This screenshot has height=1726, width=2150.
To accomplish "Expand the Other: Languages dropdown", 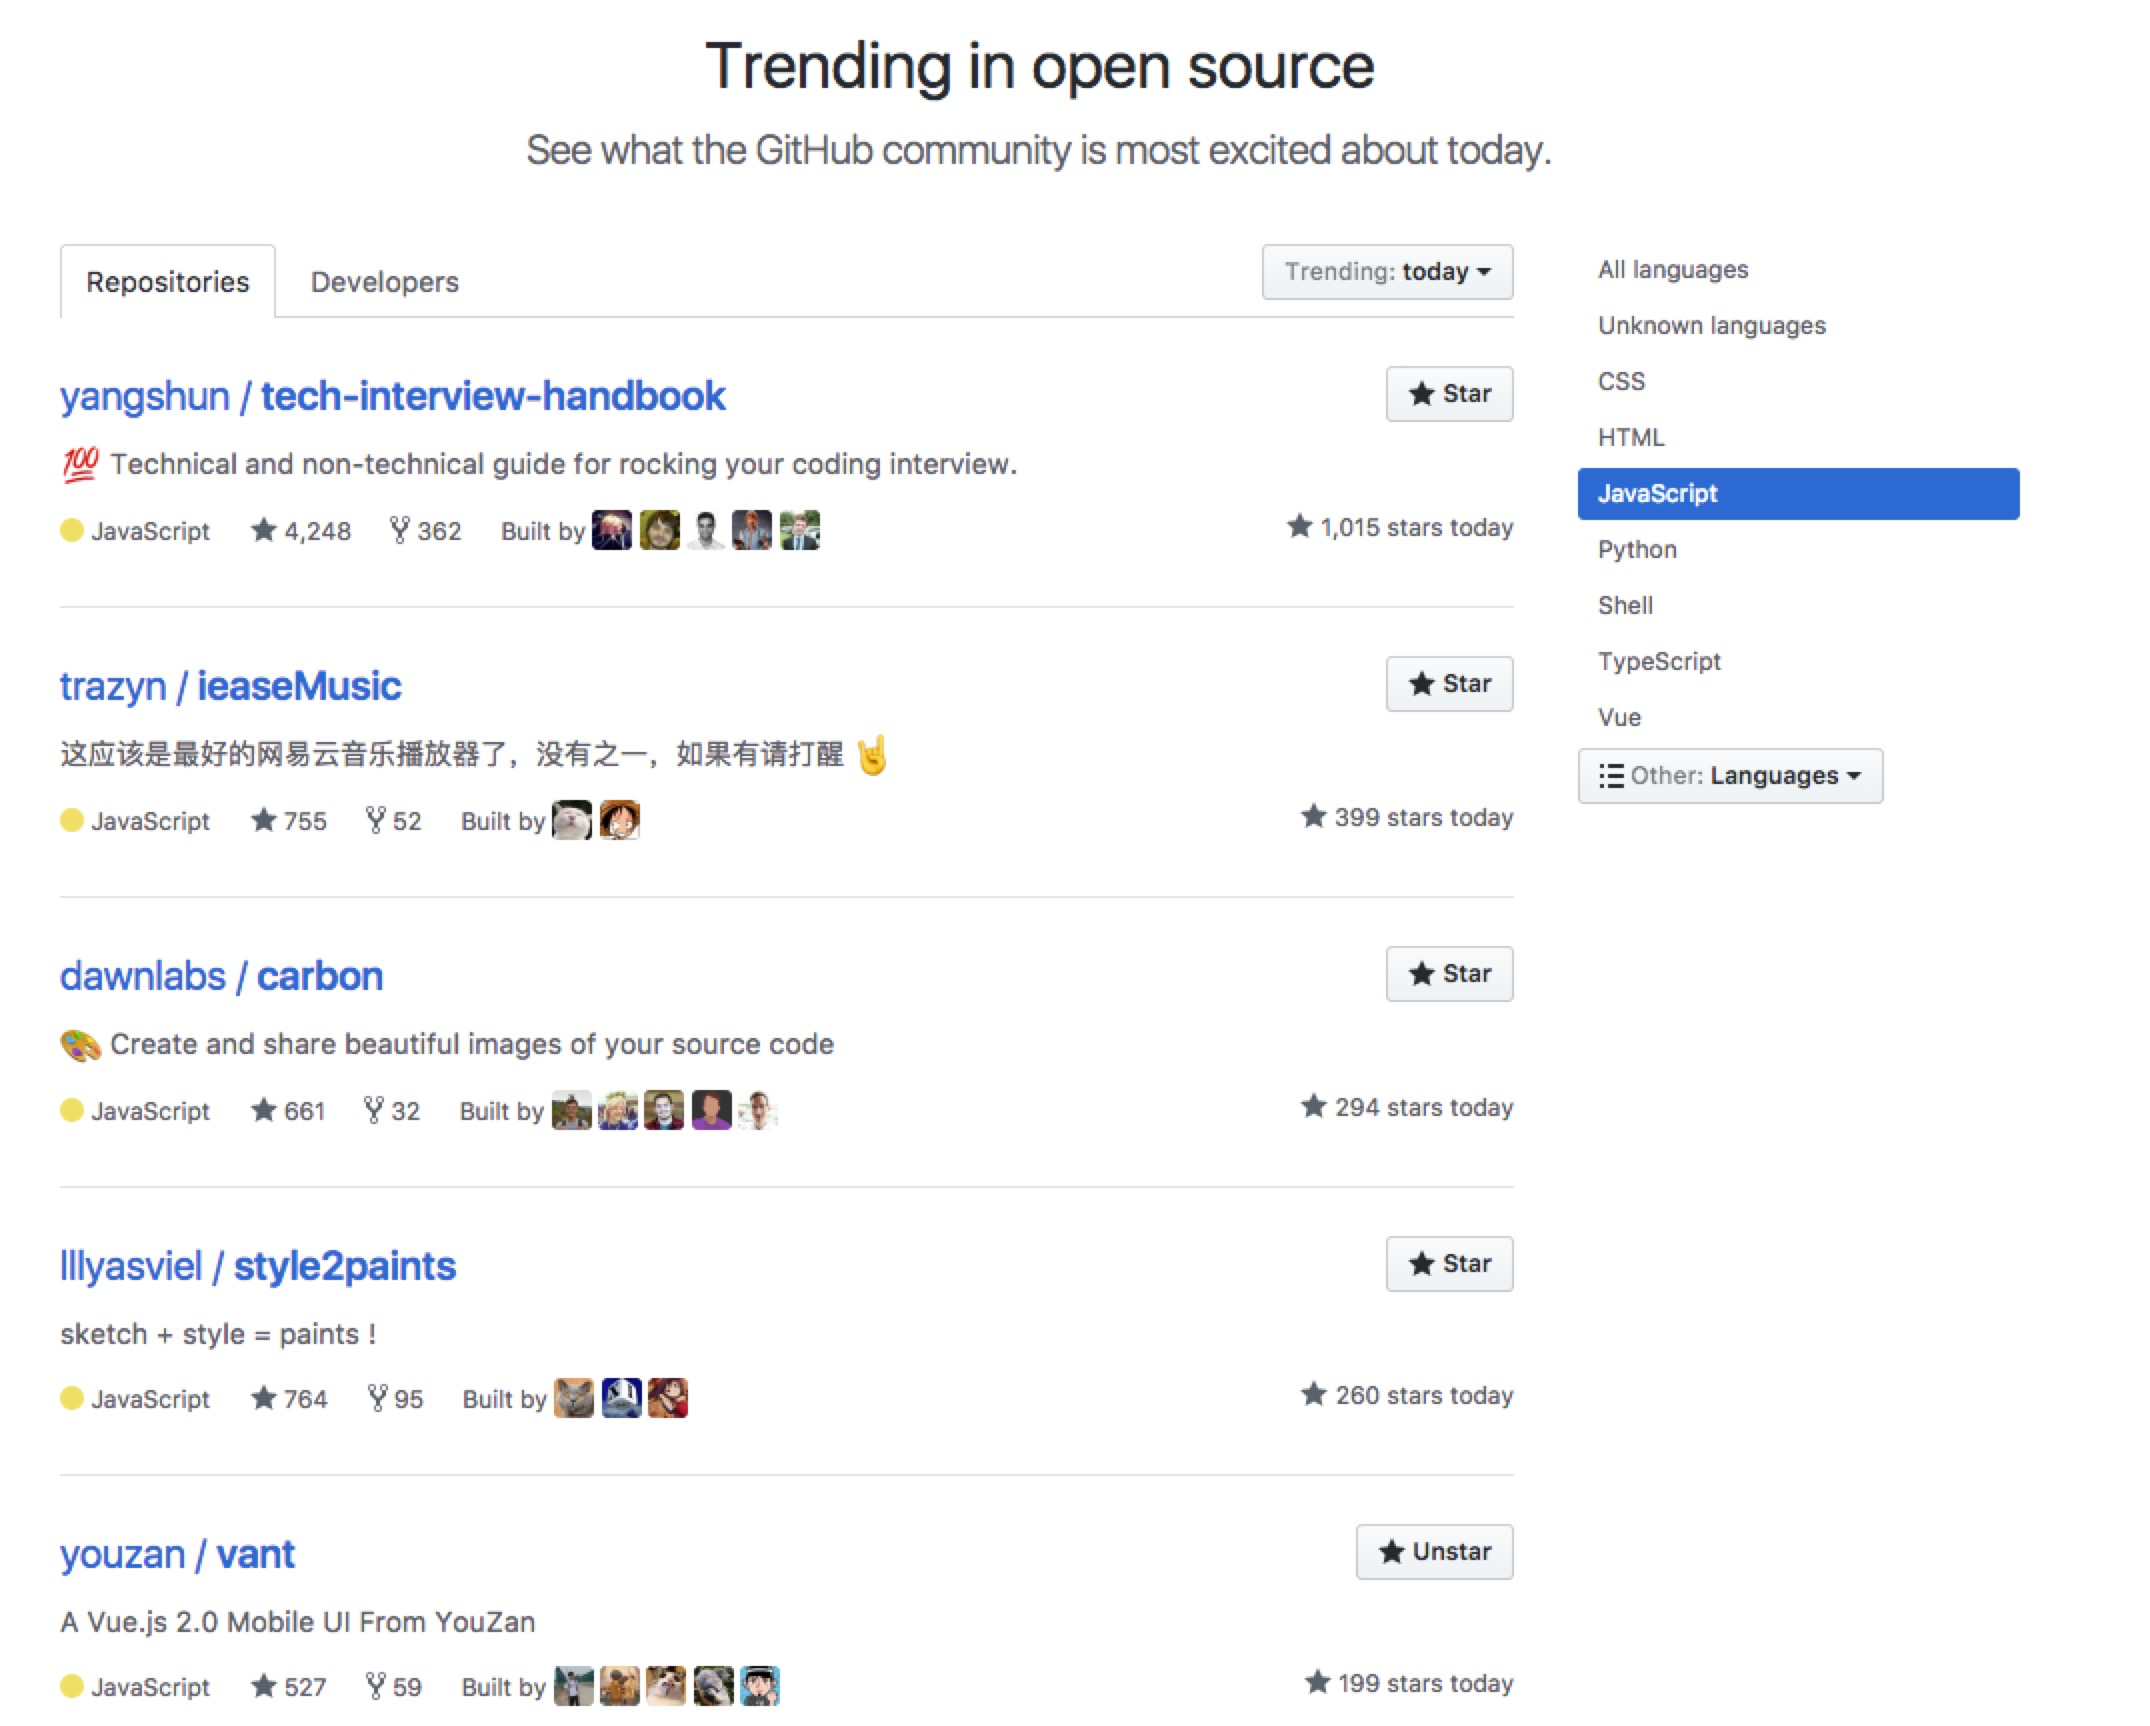I will (1730, 776).
